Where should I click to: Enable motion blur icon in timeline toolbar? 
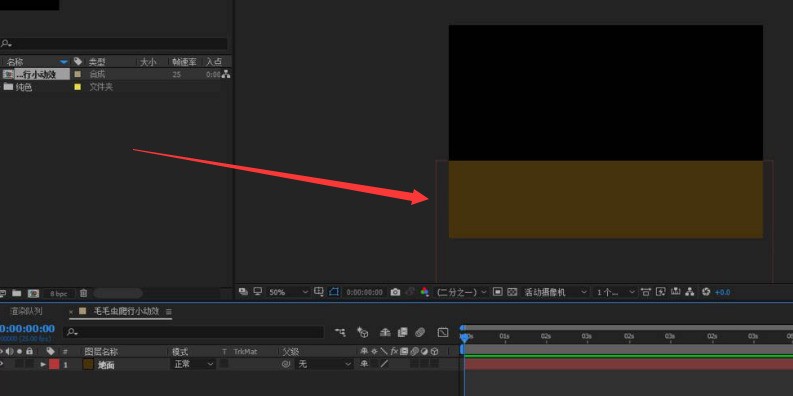point(420,332)
